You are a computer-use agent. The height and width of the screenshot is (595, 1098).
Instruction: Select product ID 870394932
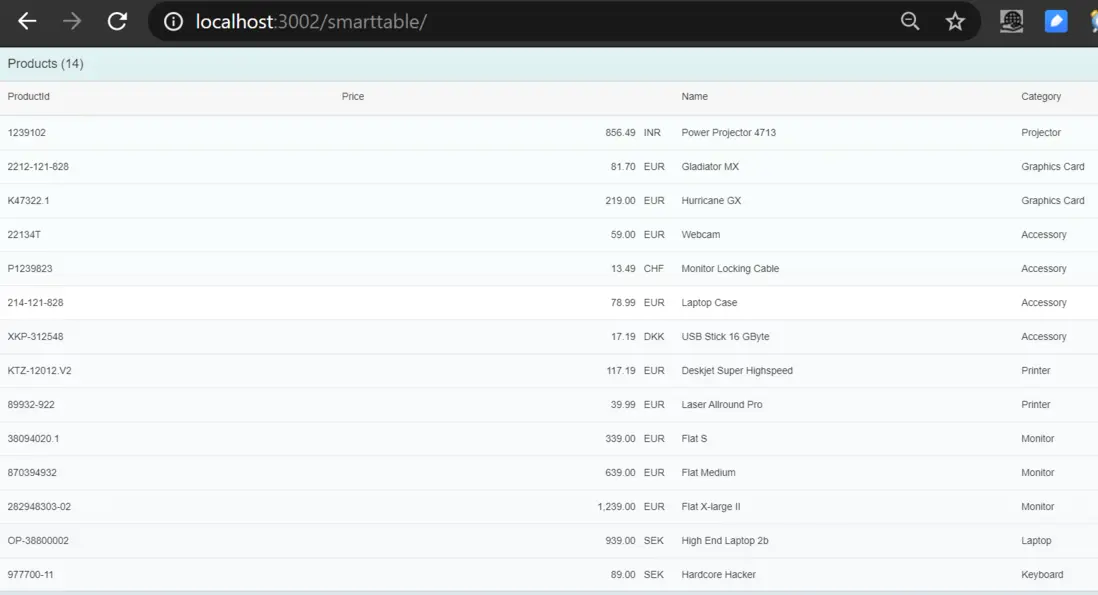(x=32, y=472)
